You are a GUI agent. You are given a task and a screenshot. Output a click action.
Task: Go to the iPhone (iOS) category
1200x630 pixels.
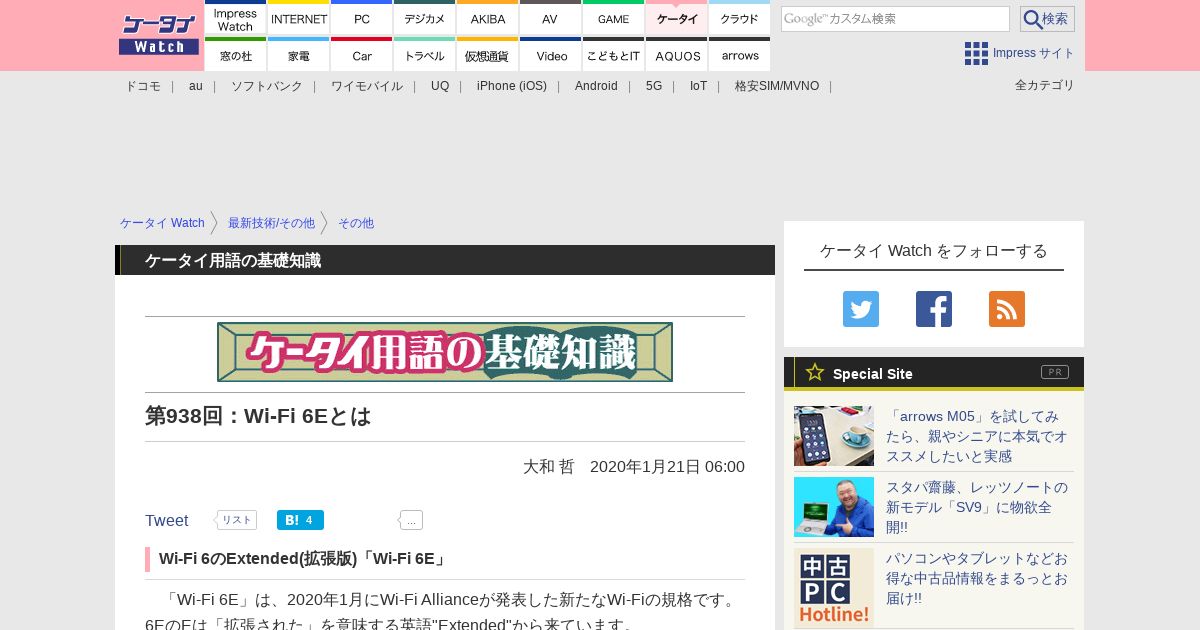click(512, 86)
